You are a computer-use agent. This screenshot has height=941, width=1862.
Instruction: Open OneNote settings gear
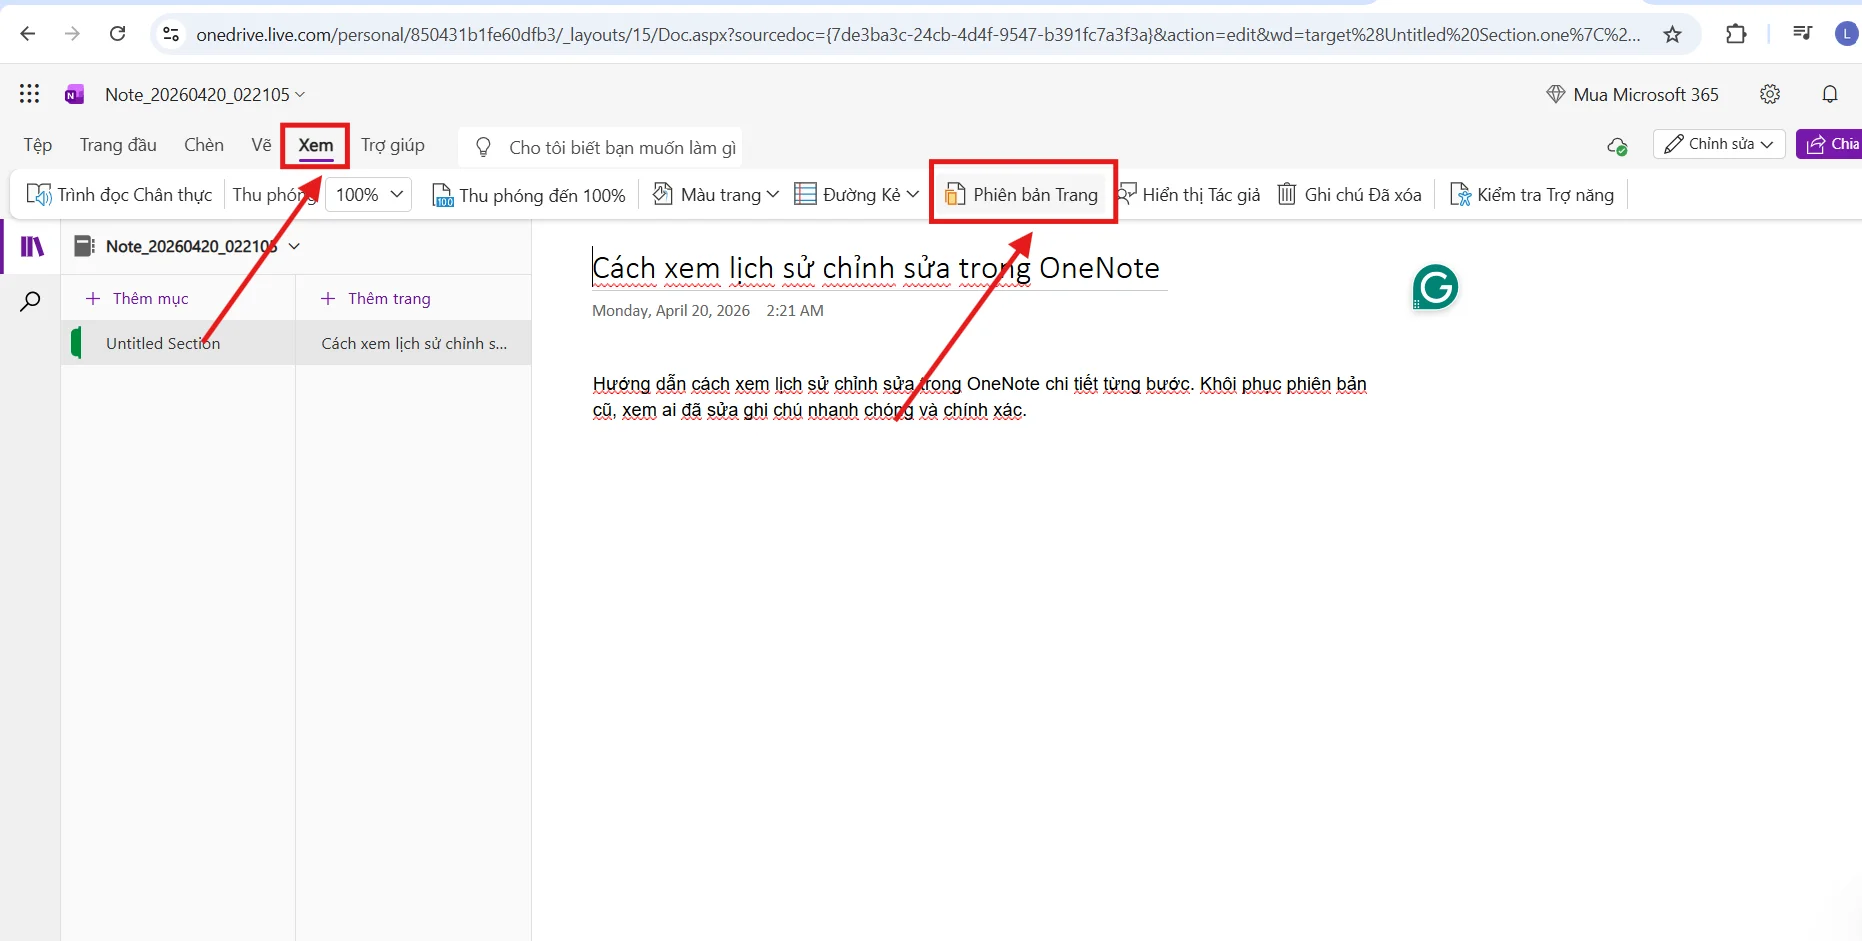pos(1770,94)
